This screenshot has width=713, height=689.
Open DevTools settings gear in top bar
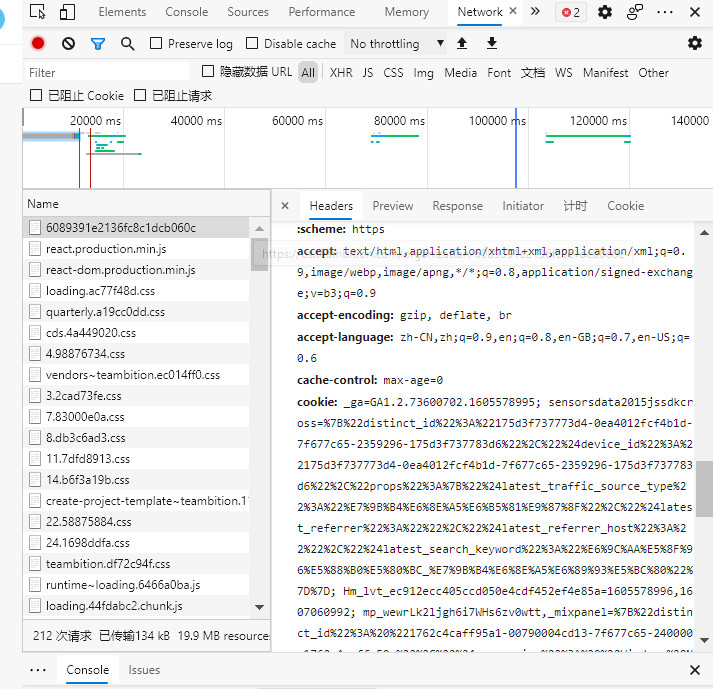[604, 12]
